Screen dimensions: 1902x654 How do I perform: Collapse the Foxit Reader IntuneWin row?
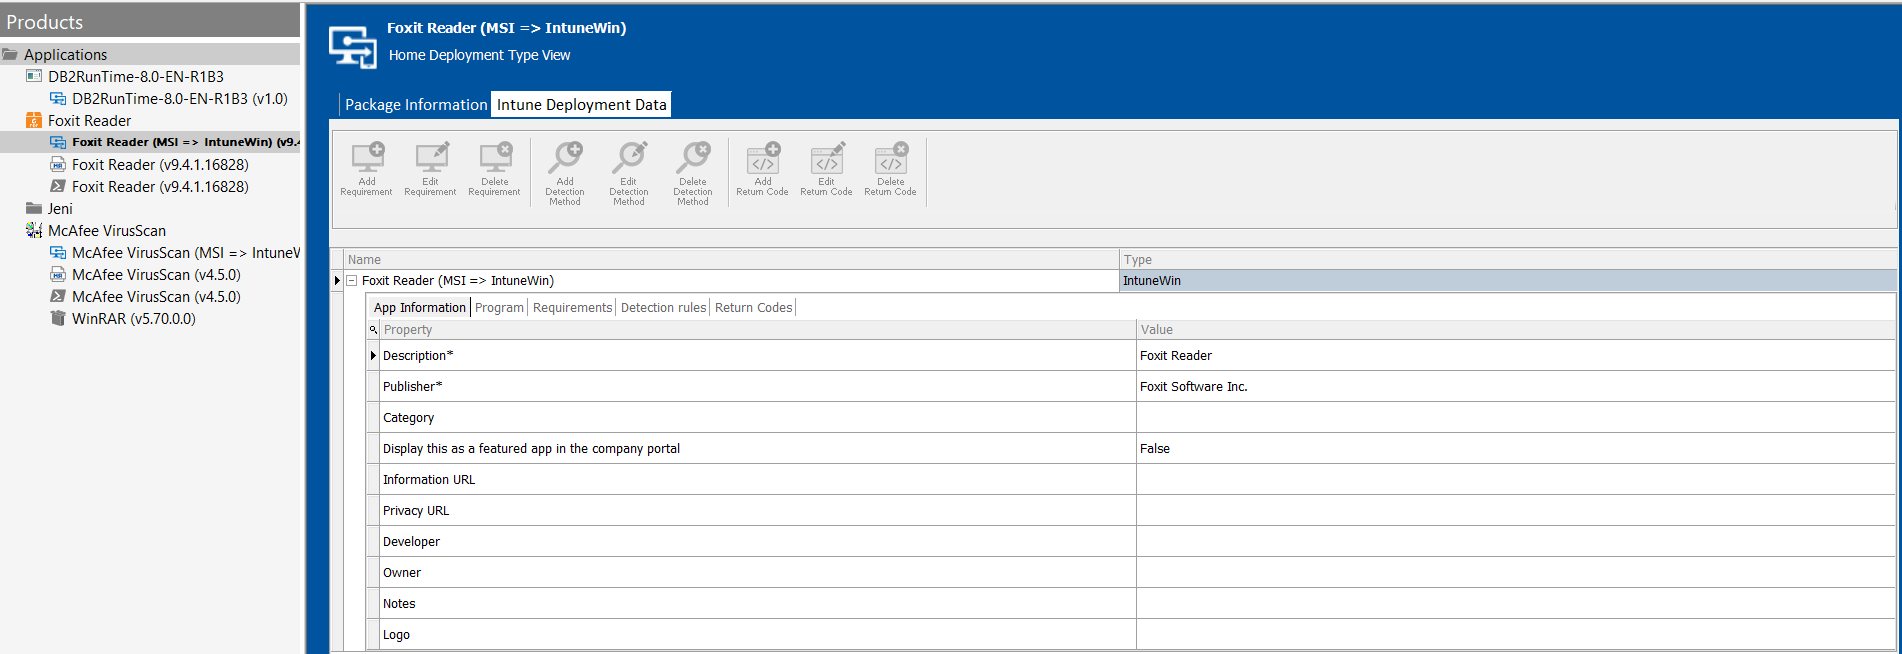352,281
